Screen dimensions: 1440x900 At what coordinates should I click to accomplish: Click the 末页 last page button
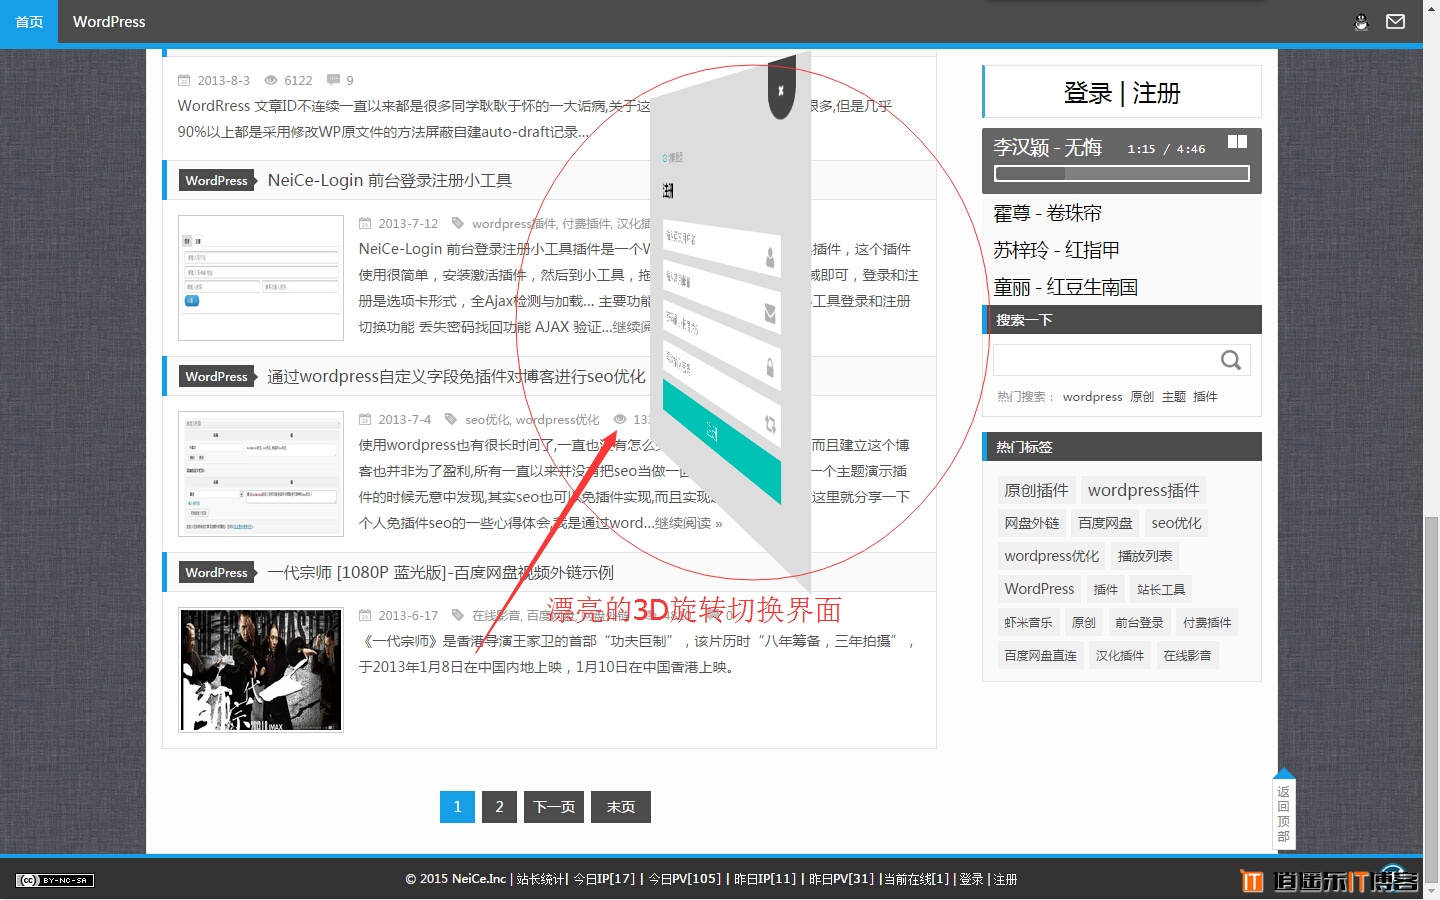click(x=621, y=807)
